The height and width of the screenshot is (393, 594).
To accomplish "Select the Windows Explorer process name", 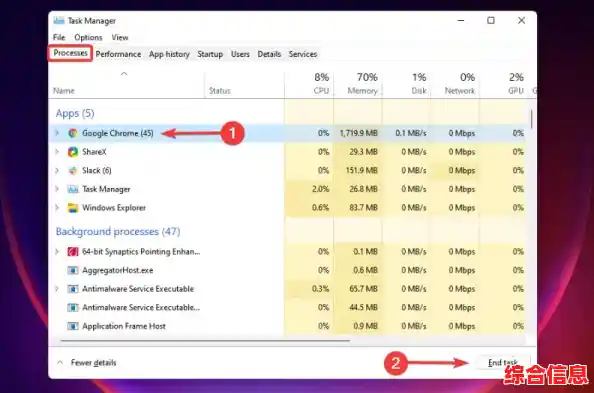I will tap(114, 208).
